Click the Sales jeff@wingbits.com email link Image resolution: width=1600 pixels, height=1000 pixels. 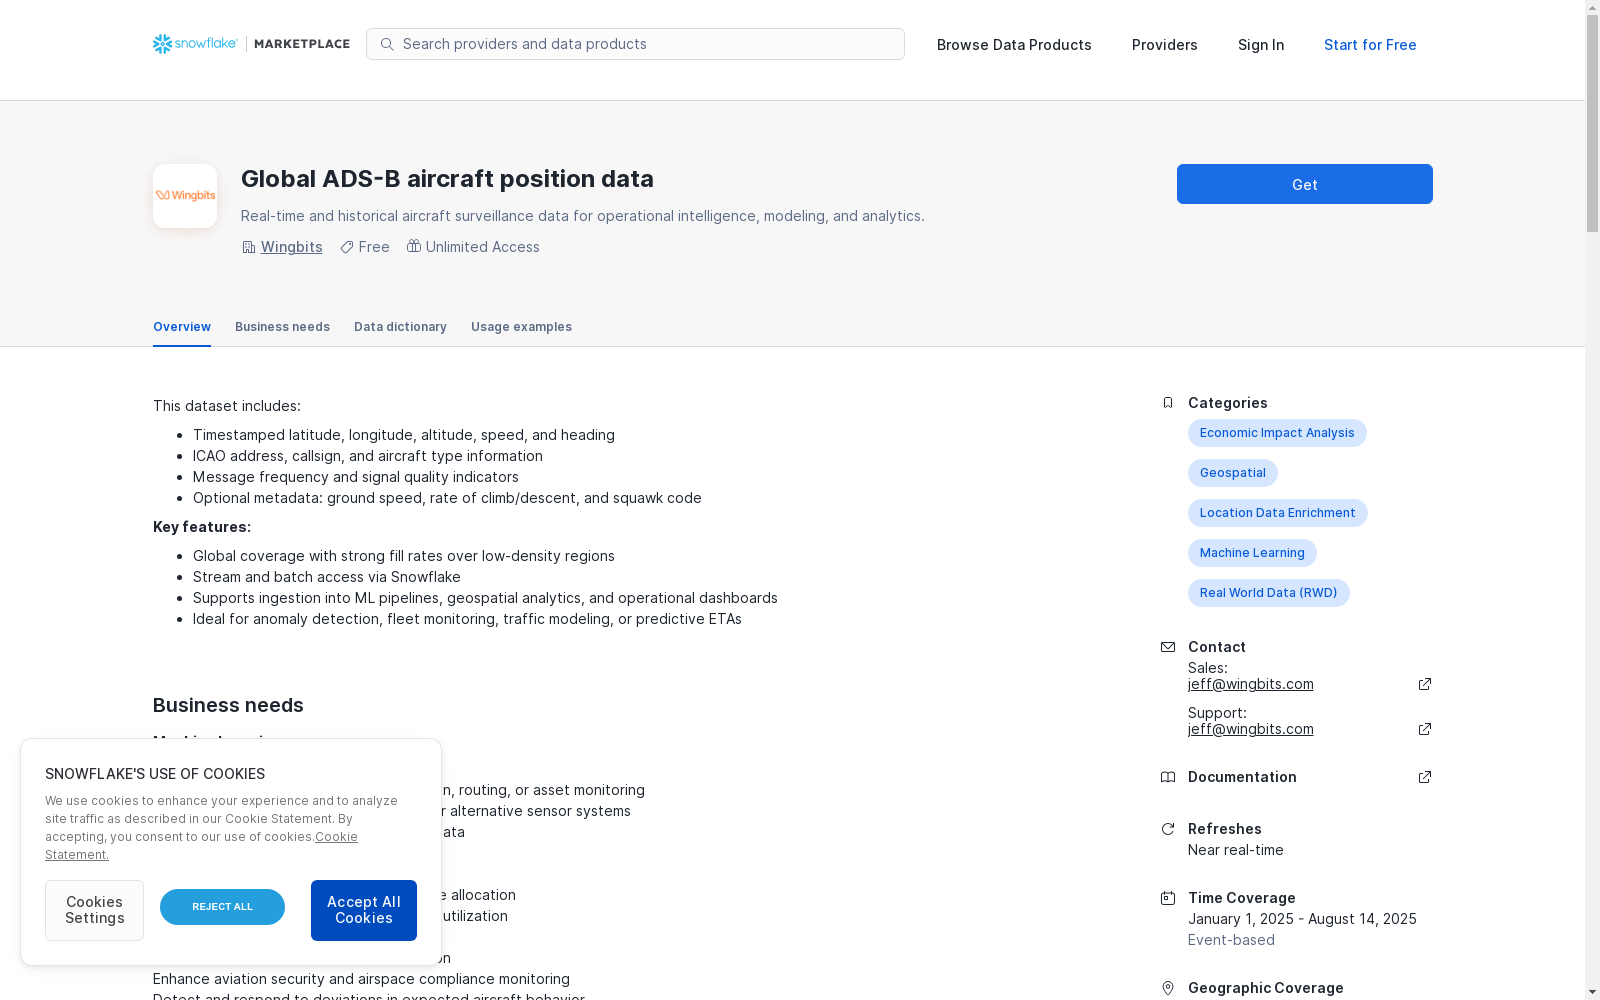(x=1250, y=684)
